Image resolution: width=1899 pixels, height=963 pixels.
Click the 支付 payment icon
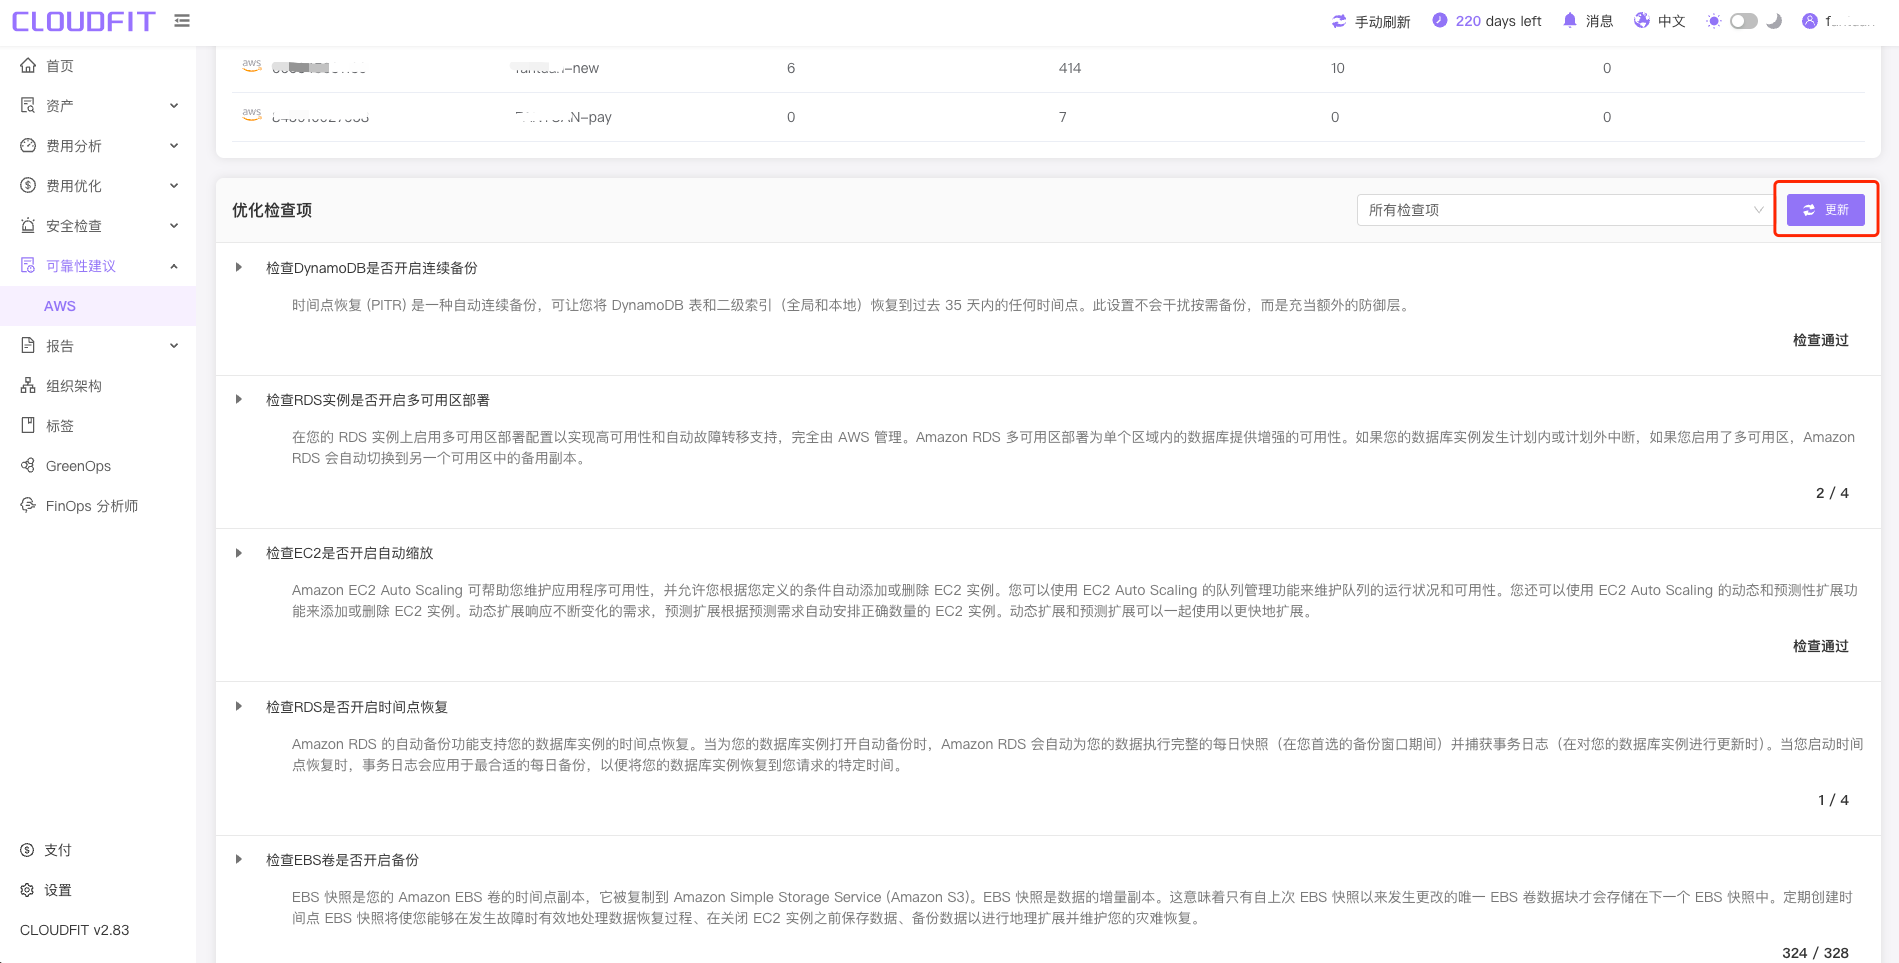27,850
